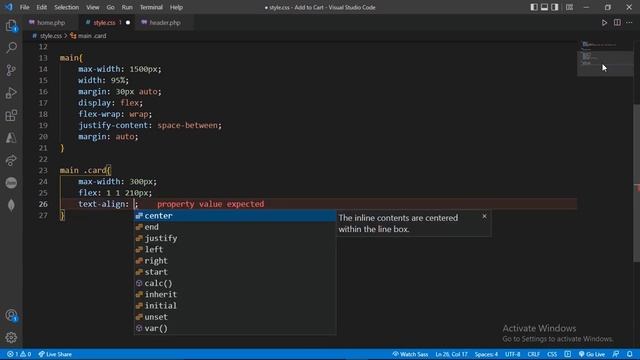The height and width of the screenshot is (360, 640).
Task: Click Watch Sass in status bar
Action: click(x=410, y=354)
